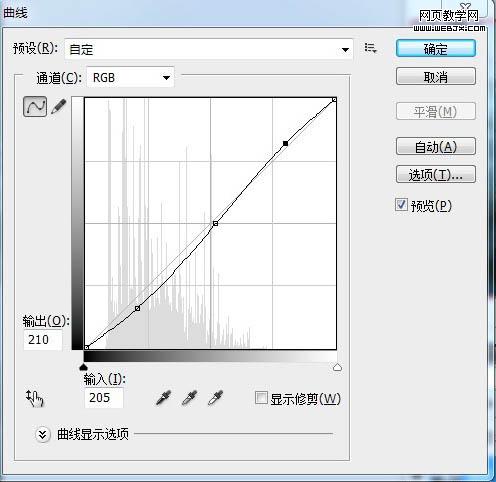
Task: Pick the white point eyedropper
Action: click(x=215, y=398)
